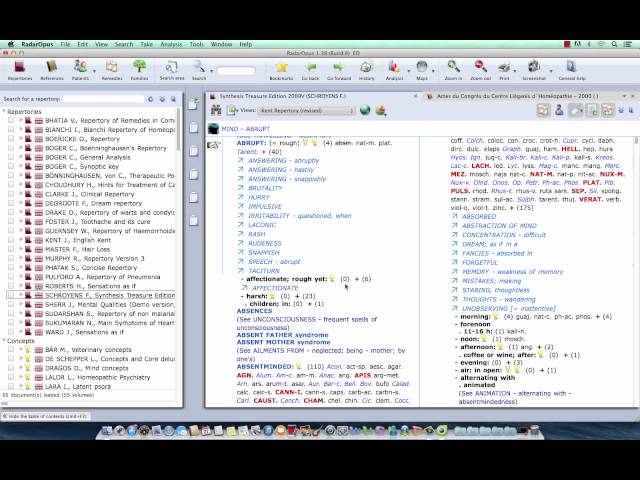The image size is (640, 480).
Task: Click the colored pie globe icon
Action: tap(380, 110)
